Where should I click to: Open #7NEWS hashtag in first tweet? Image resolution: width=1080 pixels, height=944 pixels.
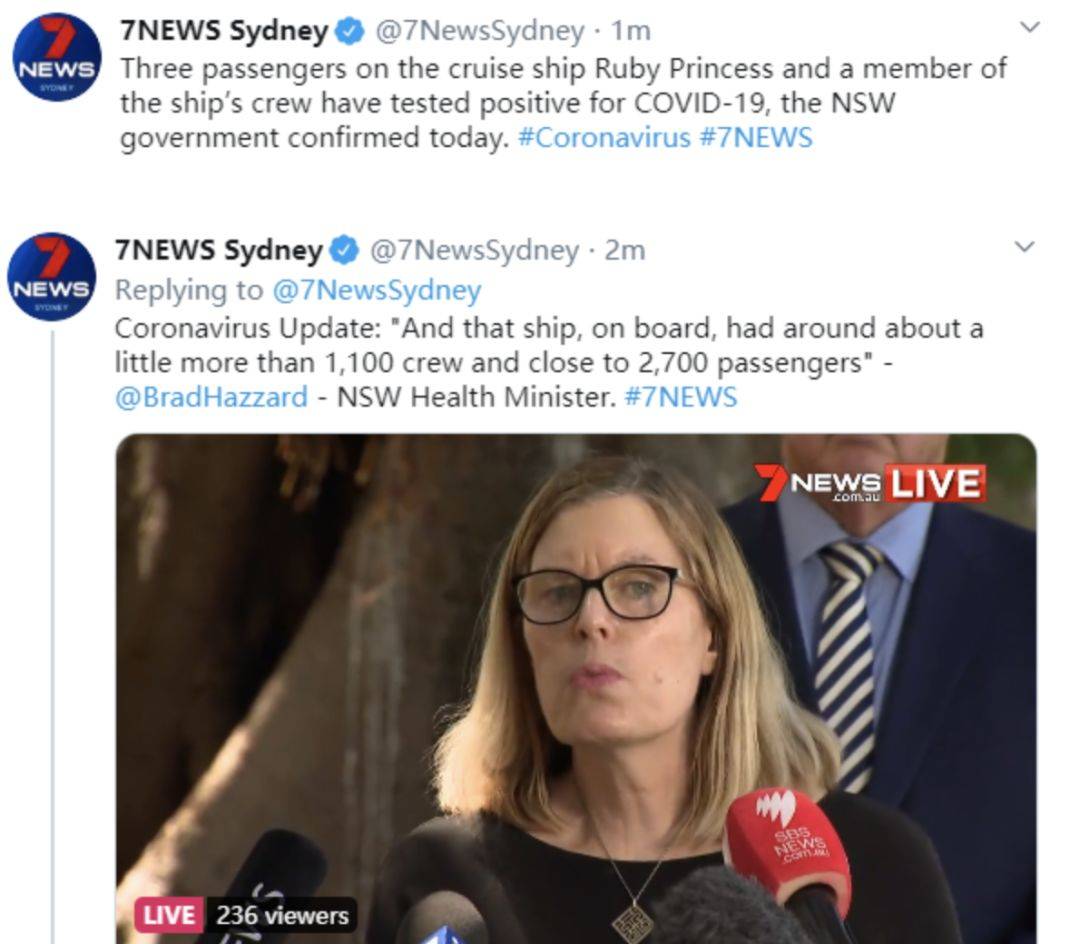click(x=756, y=138)
